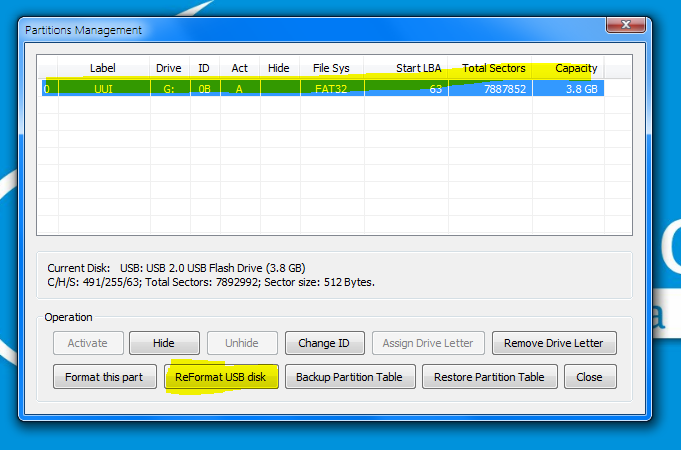Click the 3.8 GB capacity cell

(568, 89)
